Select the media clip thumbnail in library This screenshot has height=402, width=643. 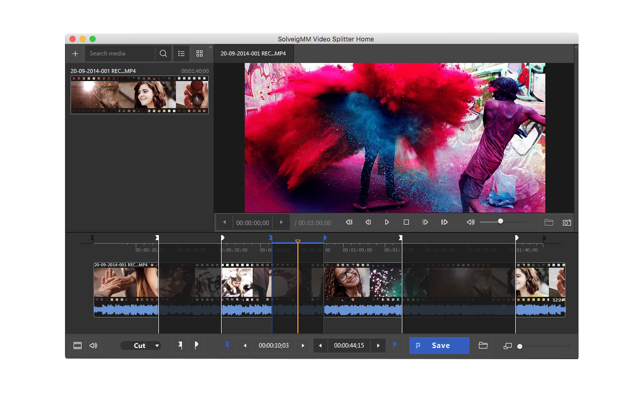click(139, 96)
